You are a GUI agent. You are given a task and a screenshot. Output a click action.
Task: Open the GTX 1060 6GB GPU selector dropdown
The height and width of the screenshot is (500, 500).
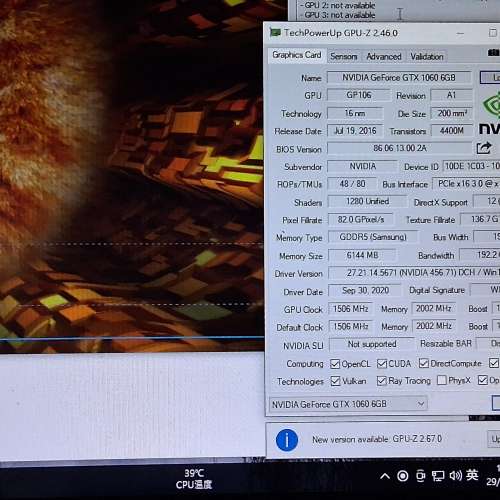point(348,404)
